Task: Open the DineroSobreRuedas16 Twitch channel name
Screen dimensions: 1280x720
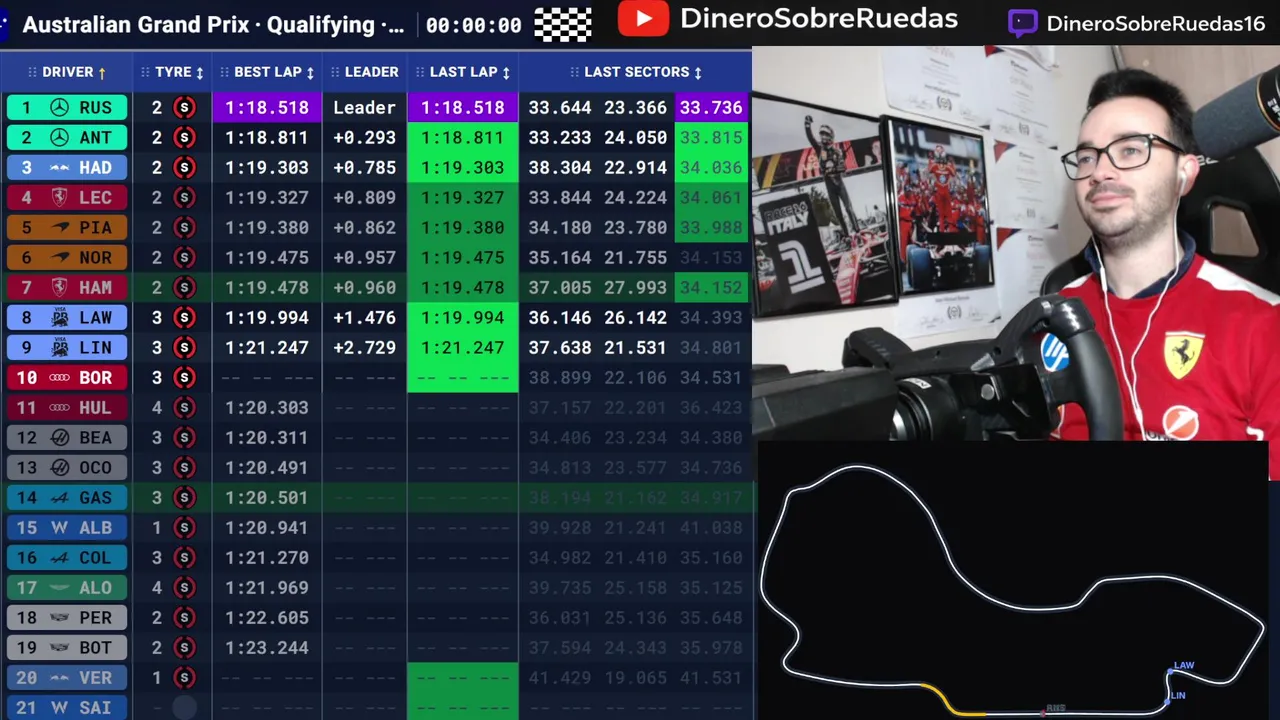Action: pyautogui.click(x=1155, y=23)
